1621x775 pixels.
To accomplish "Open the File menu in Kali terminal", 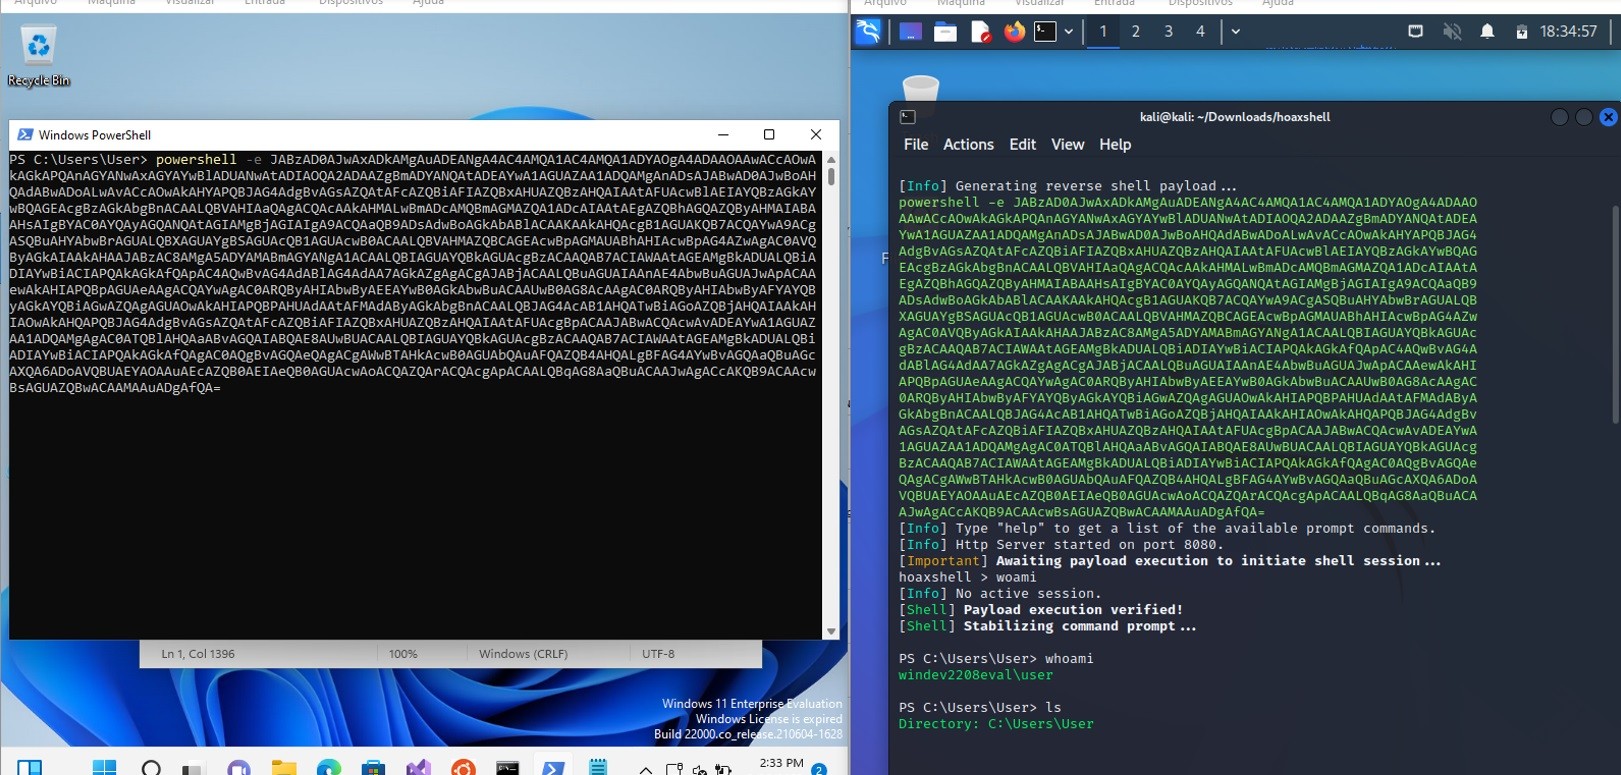I will 916,144.
